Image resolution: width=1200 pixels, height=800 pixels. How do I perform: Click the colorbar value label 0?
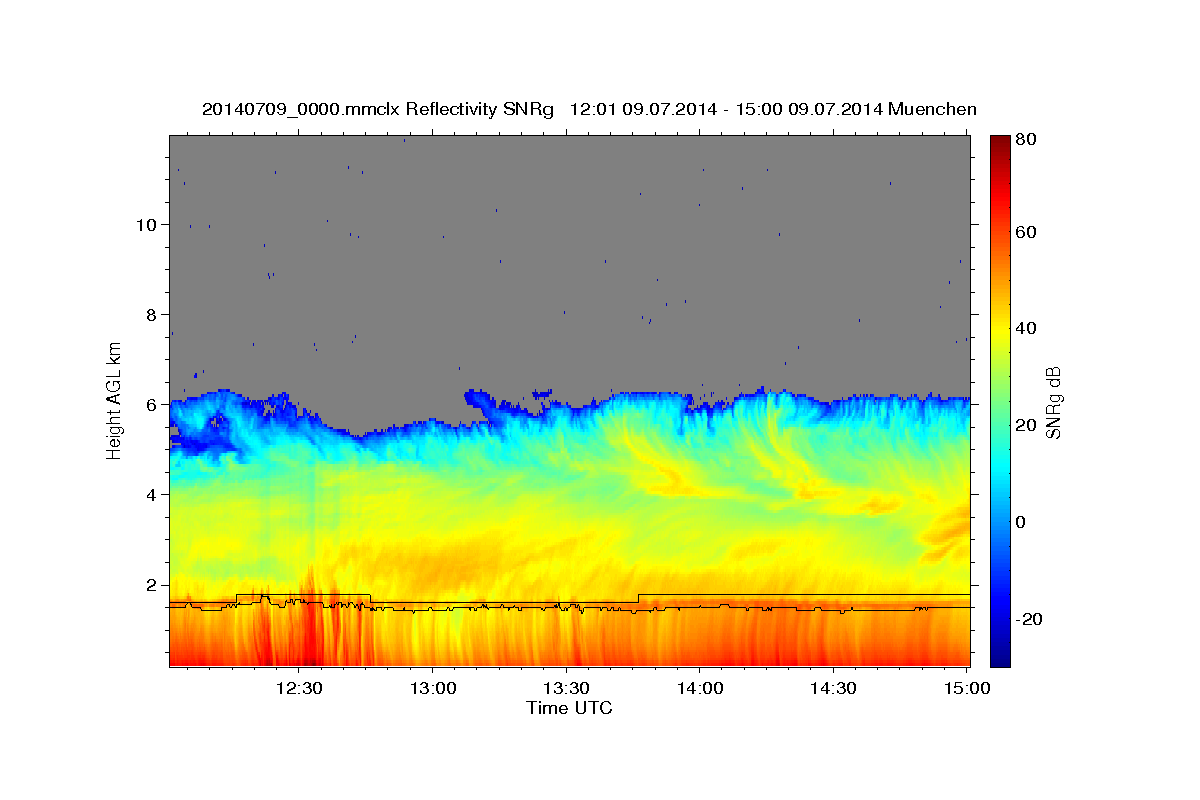1022,522
